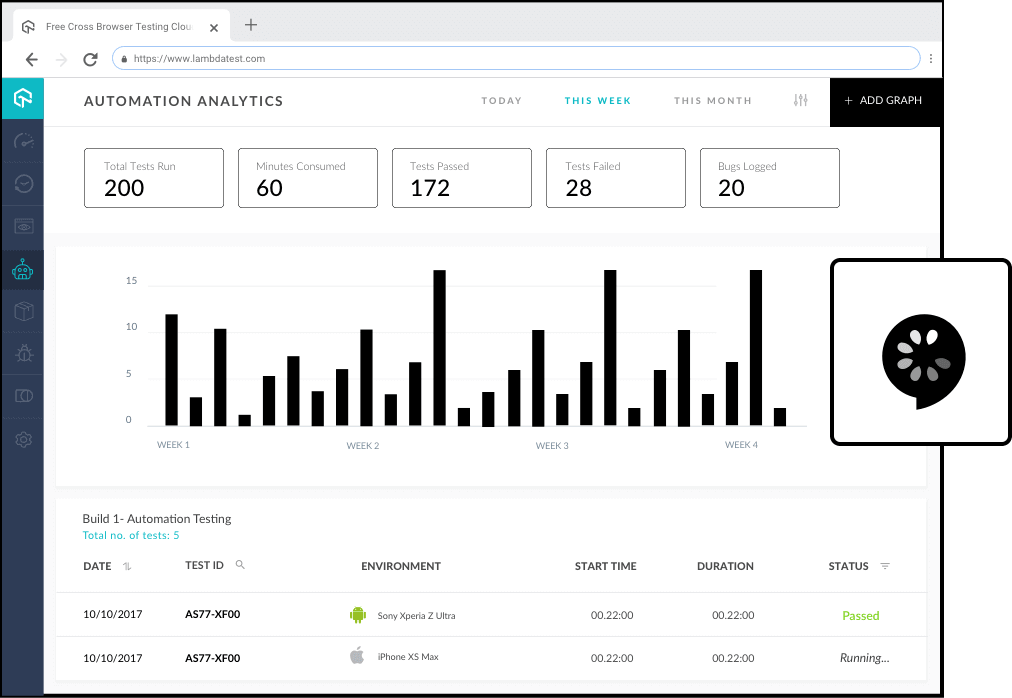Open the Automation robot section in sidebar
Screen dimensions: 1012x698
tap(22, 269)
